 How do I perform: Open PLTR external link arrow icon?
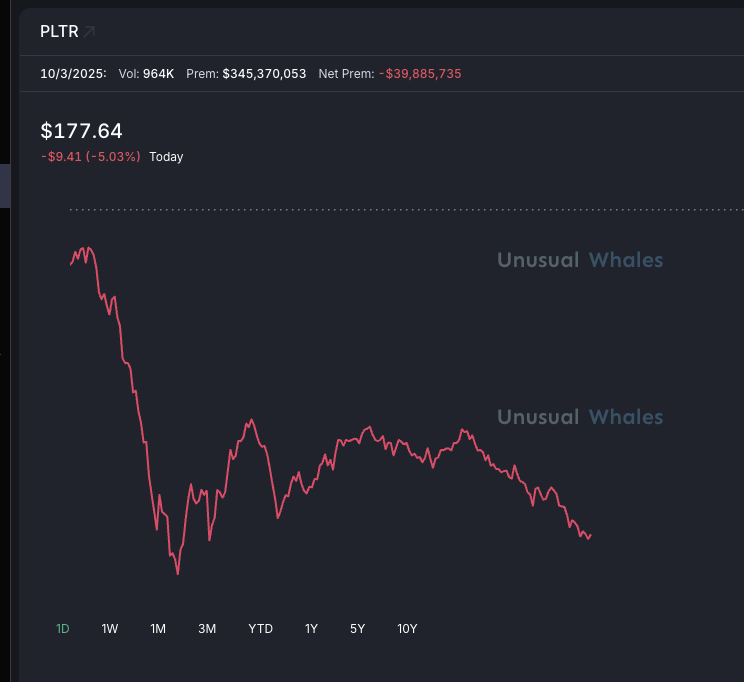(90, 32)
